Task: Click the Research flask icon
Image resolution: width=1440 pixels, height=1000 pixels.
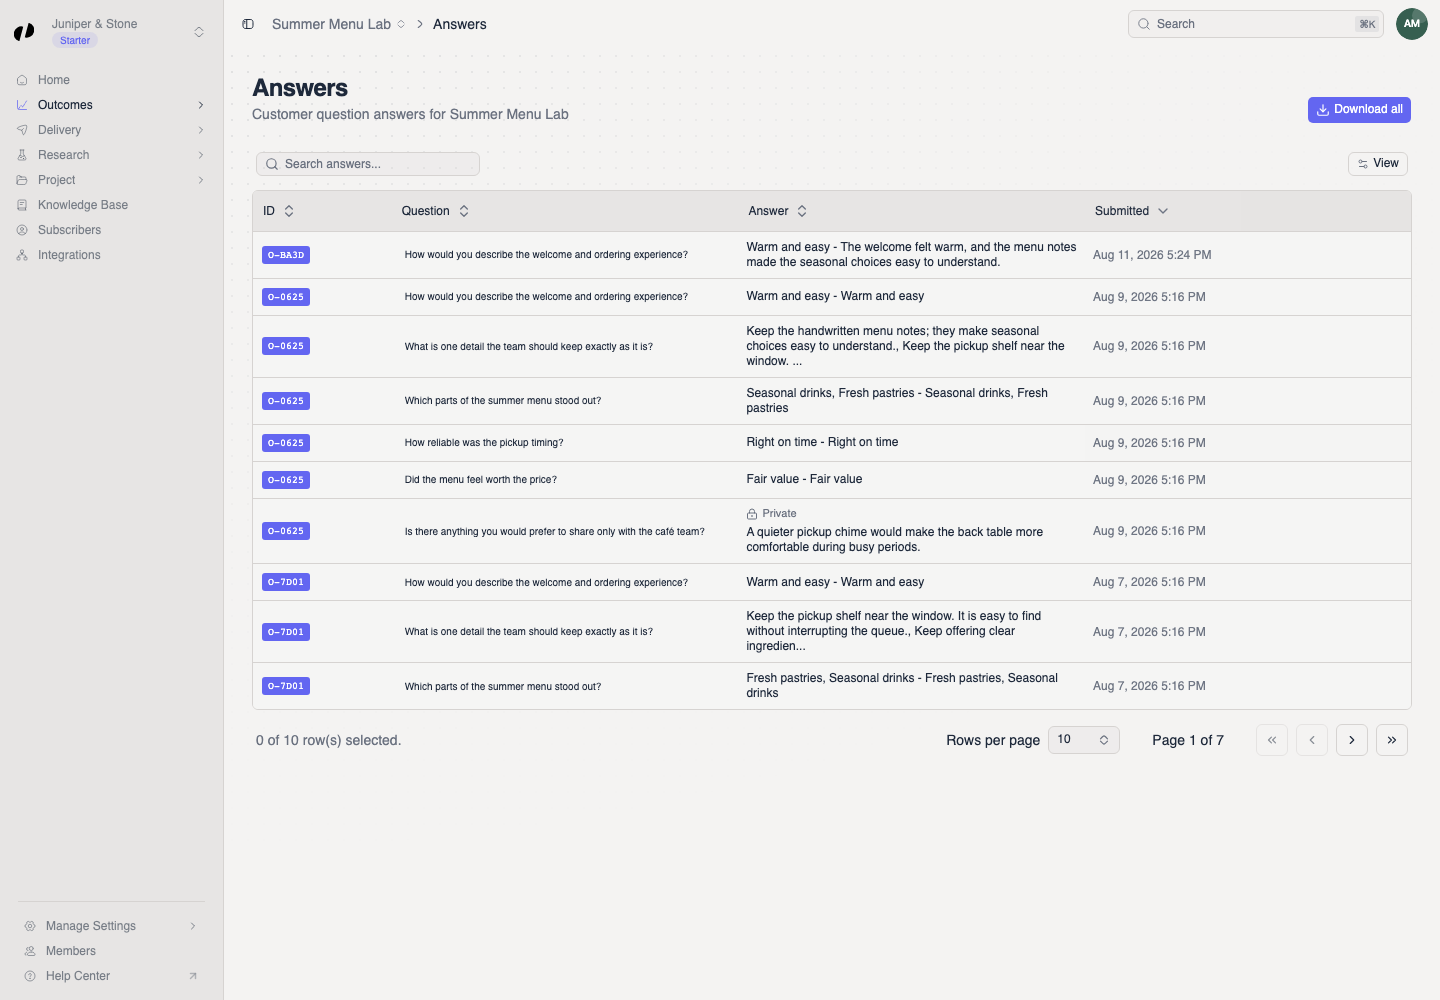Action: (22, 155)
